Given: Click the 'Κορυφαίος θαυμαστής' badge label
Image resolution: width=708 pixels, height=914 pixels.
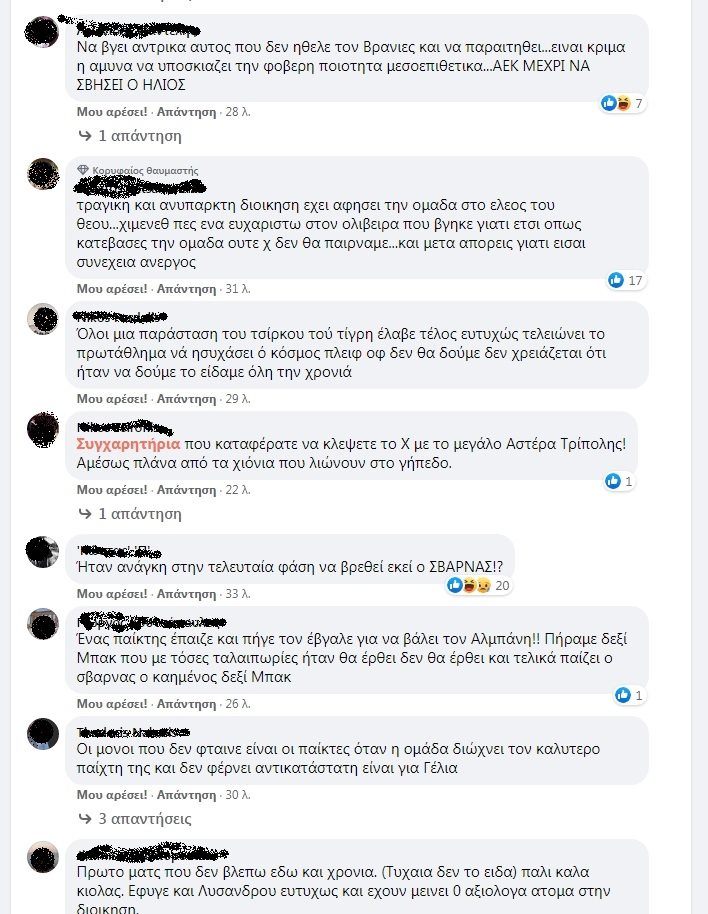Looking at the screenshot, I should (x=145, y=170).
